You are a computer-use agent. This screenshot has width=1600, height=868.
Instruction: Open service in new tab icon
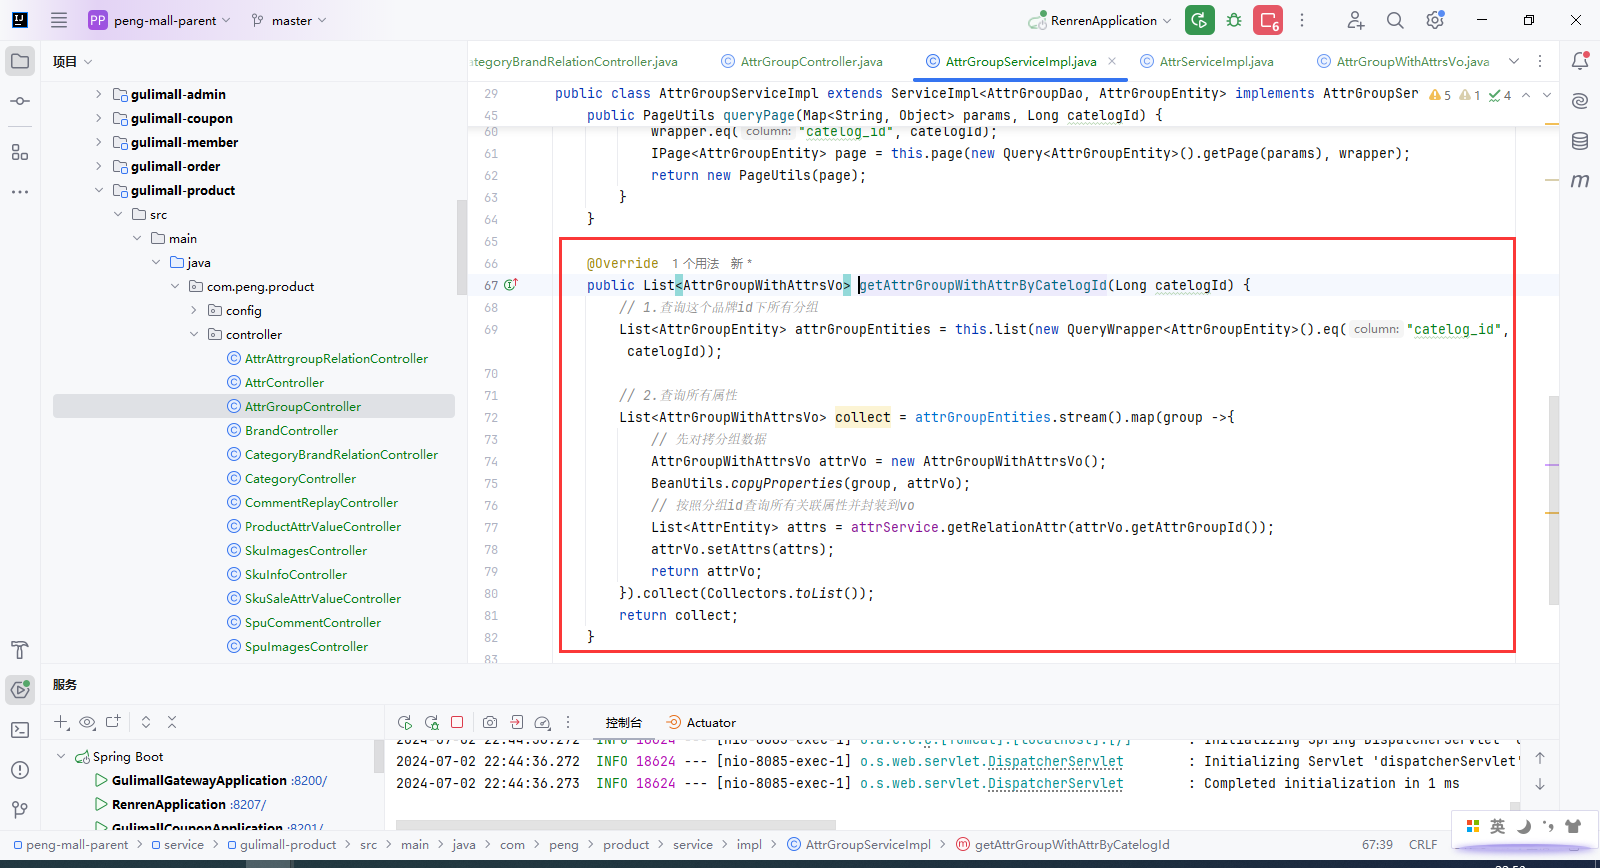pos(113,722)
